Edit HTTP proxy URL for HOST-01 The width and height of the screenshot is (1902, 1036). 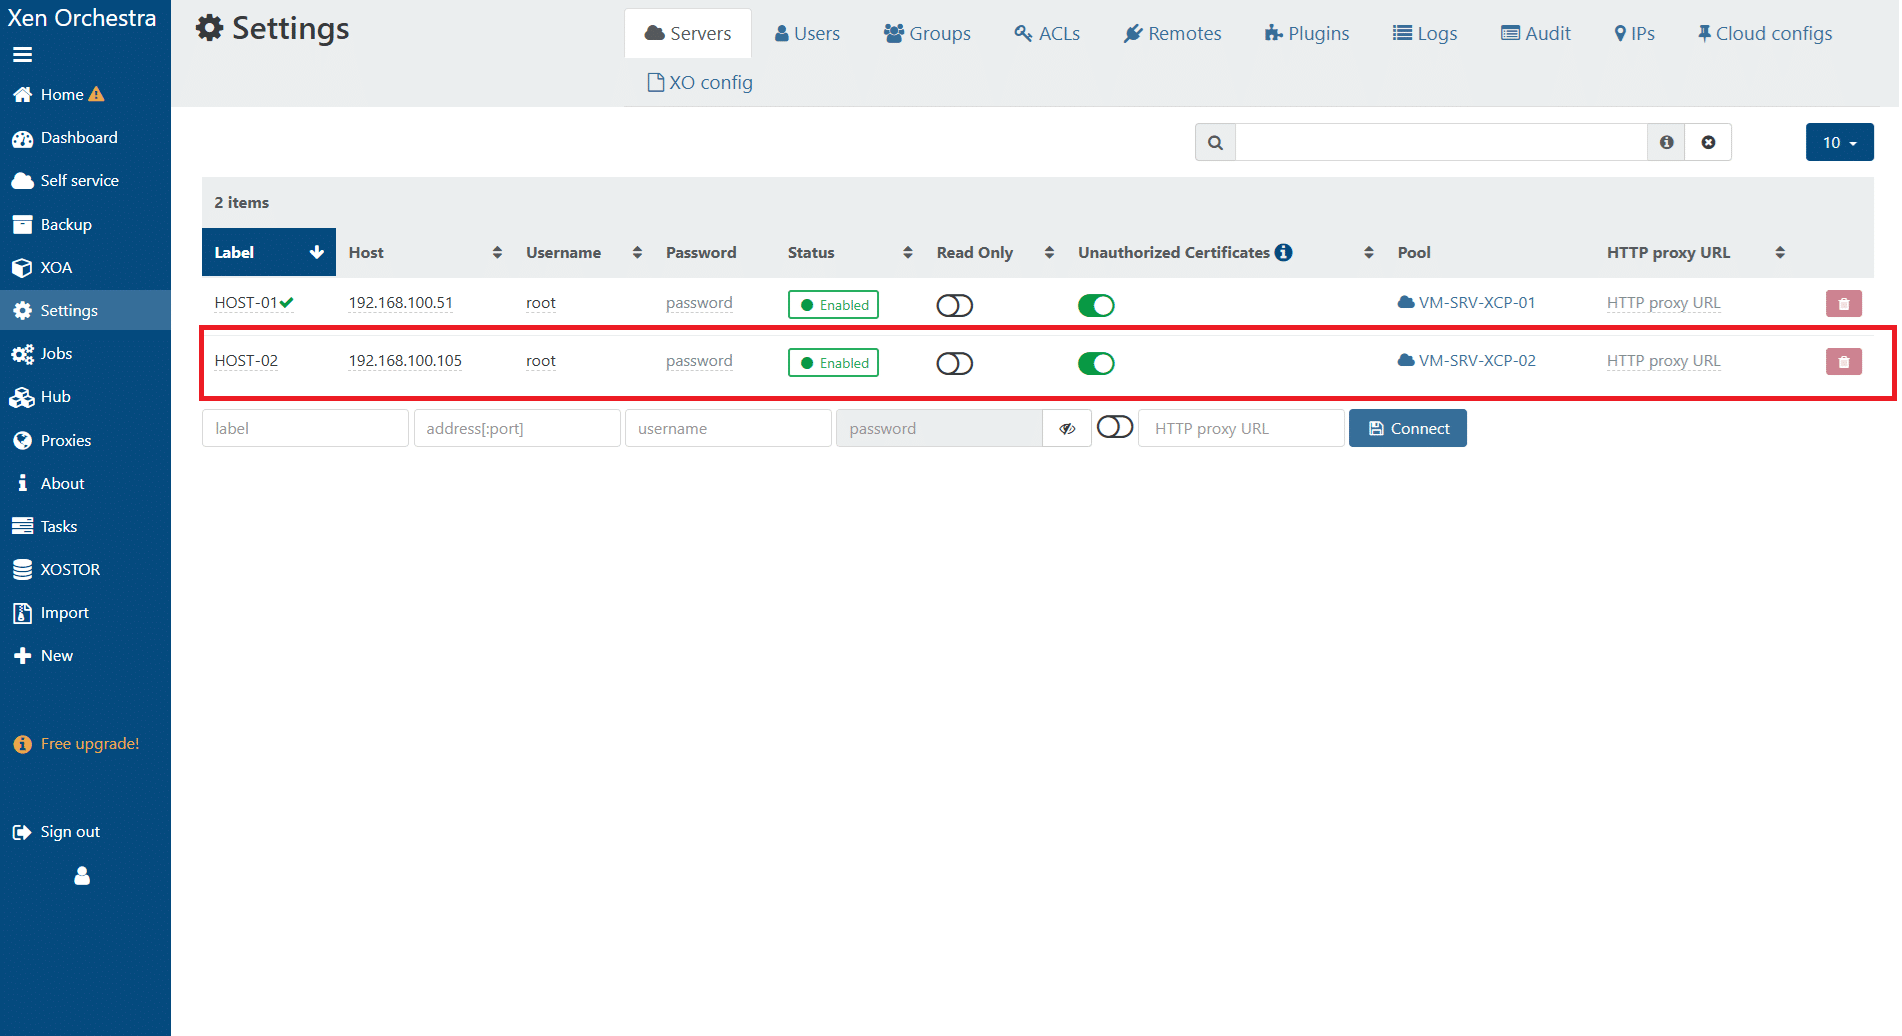click(x=1663, y=302)
